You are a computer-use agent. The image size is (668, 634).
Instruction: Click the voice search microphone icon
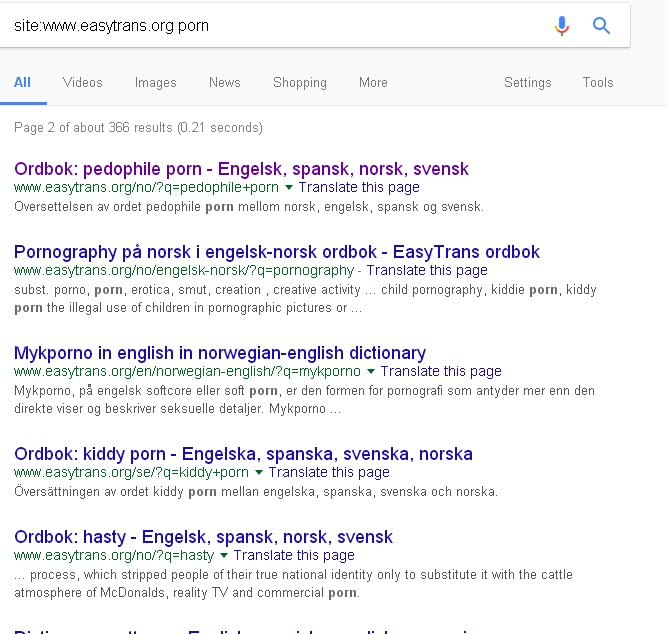[x=561, y=26]
